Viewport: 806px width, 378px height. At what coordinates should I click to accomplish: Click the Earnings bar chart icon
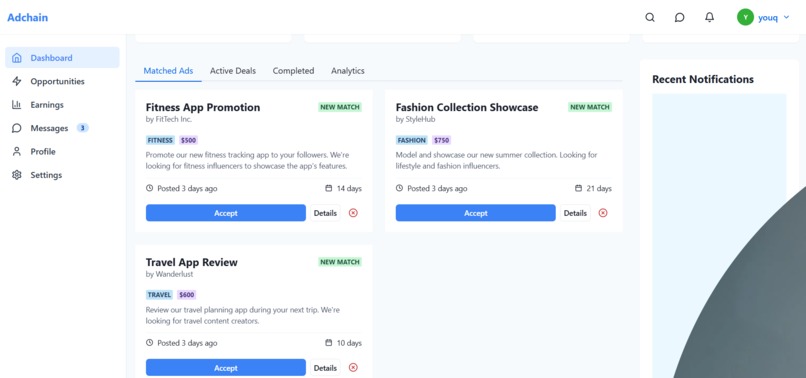[x=17, y=104]
